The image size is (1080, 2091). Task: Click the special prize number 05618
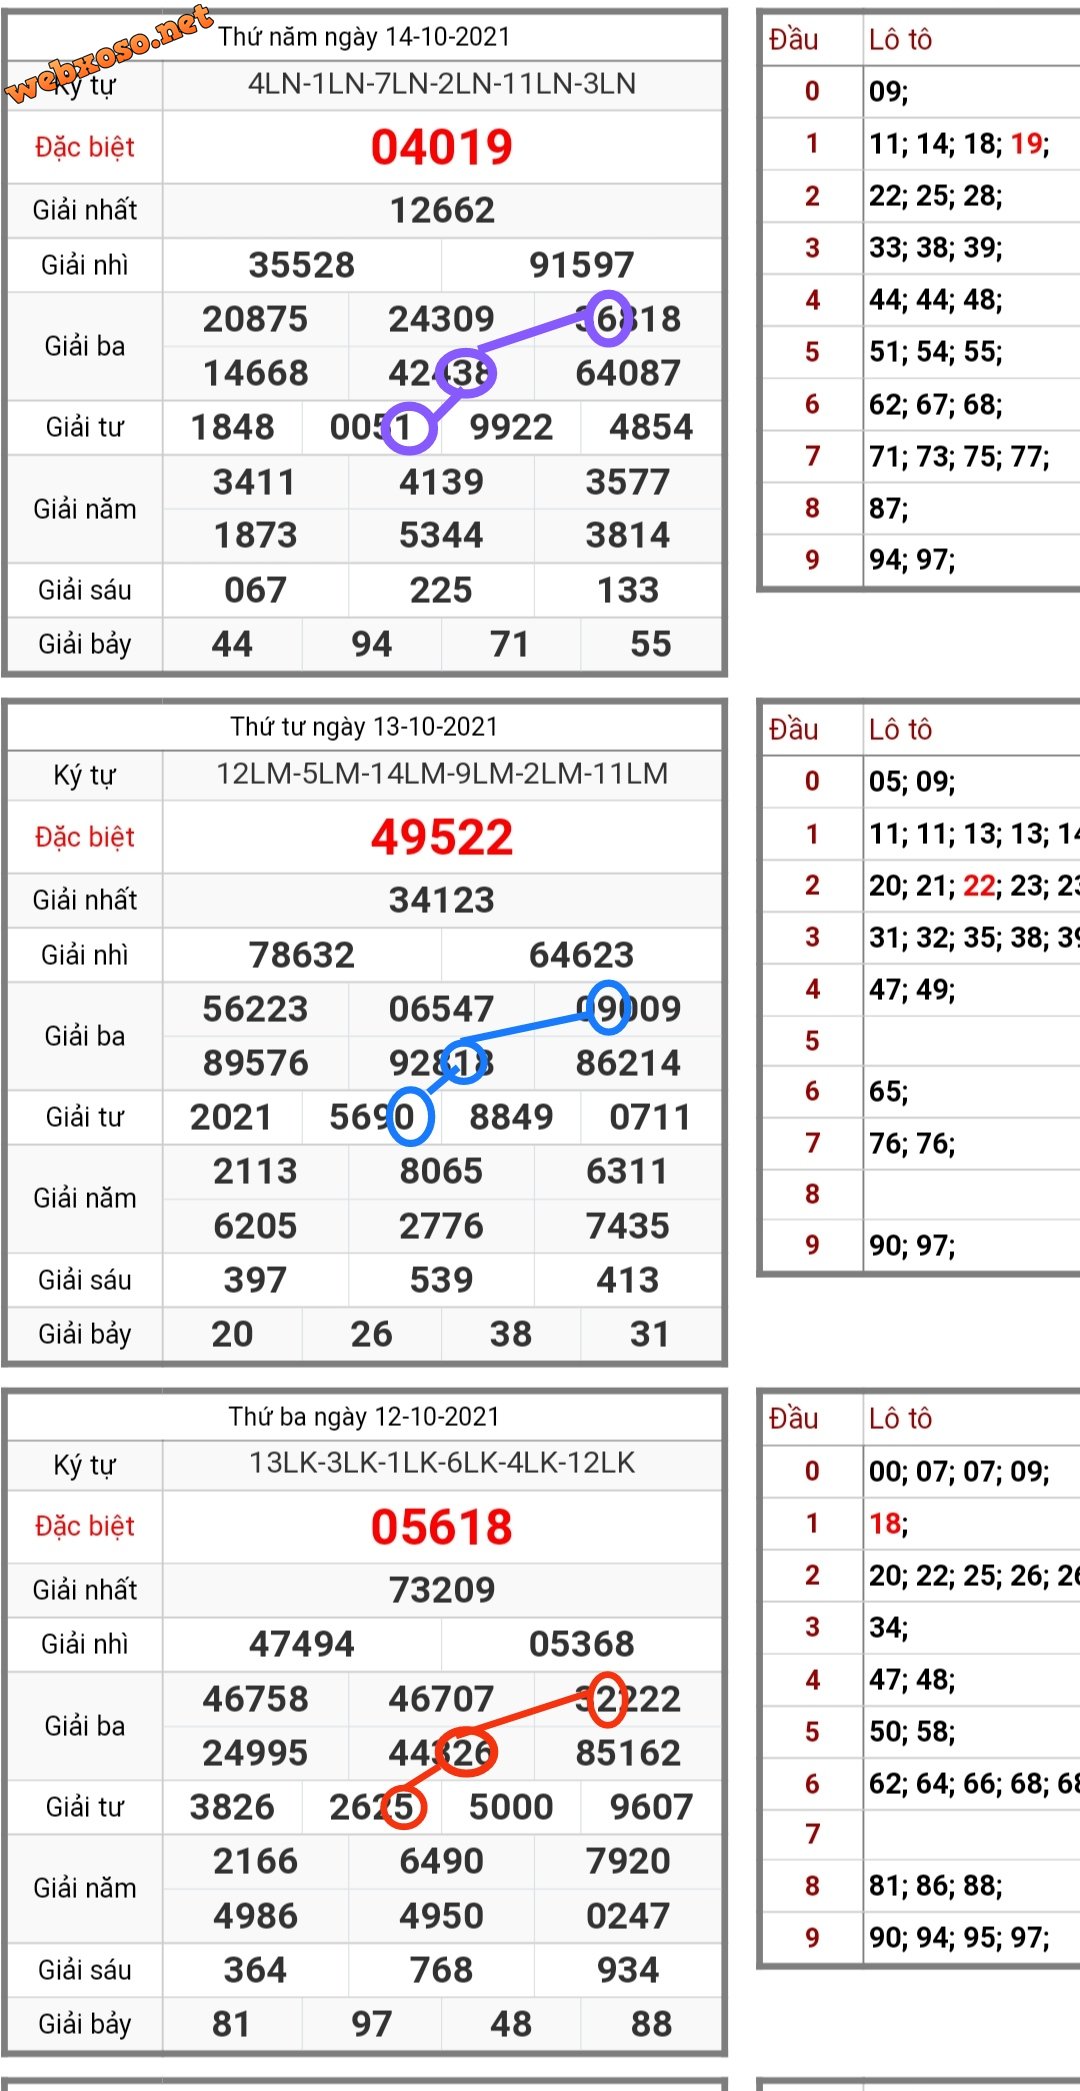(x=442, y=1527)
